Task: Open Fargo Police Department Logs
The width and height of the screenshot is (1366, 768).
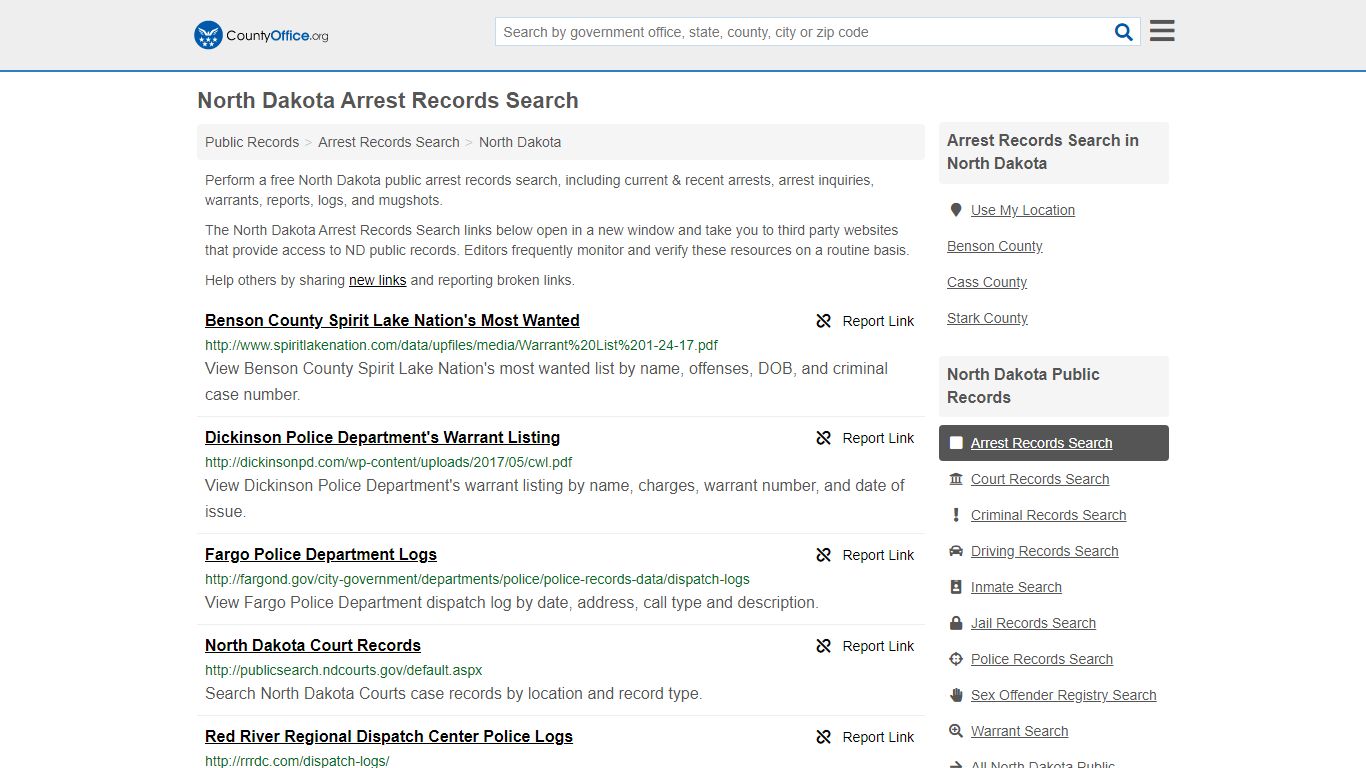Action: [x=321, y=555]
